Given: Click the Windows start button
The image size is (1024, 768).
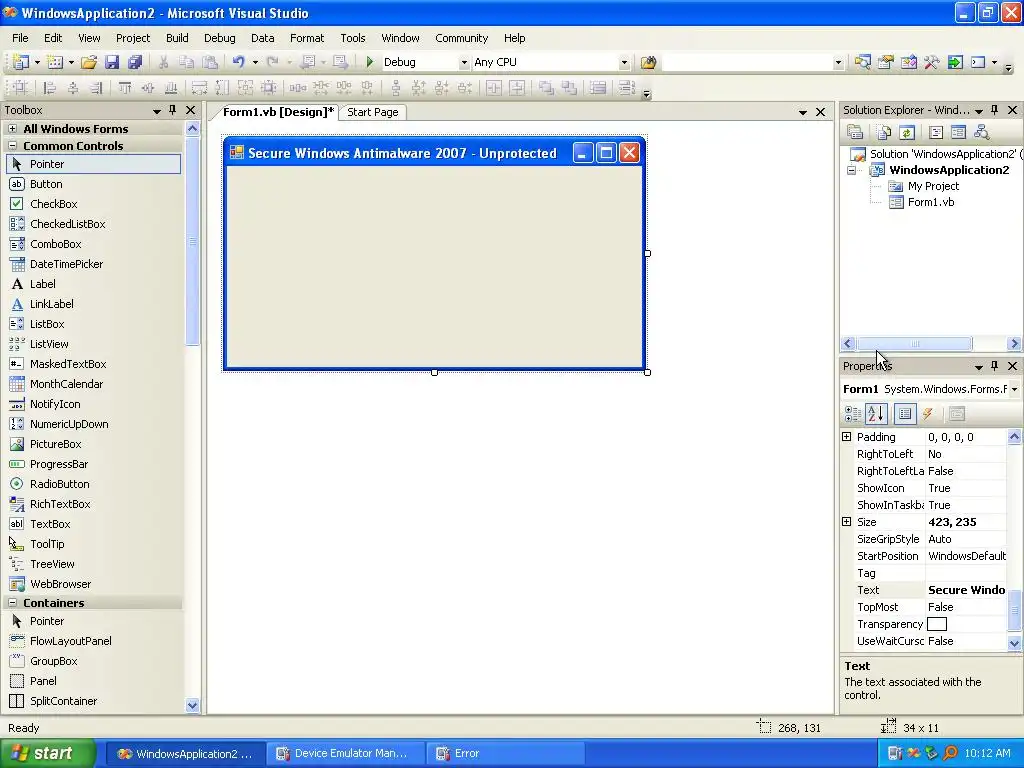Looking at the screenshot, I should (47, 753).
